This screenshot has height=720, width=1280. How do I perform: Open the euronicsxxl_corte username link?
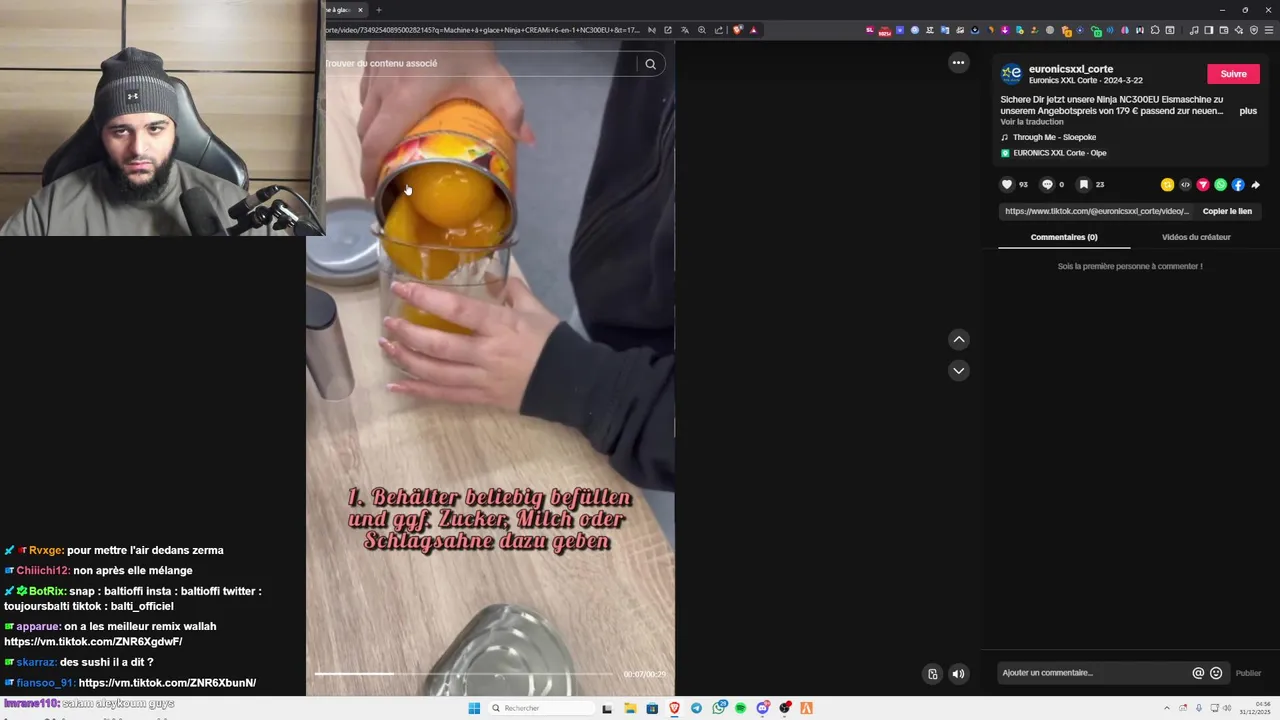point(1071,69)
